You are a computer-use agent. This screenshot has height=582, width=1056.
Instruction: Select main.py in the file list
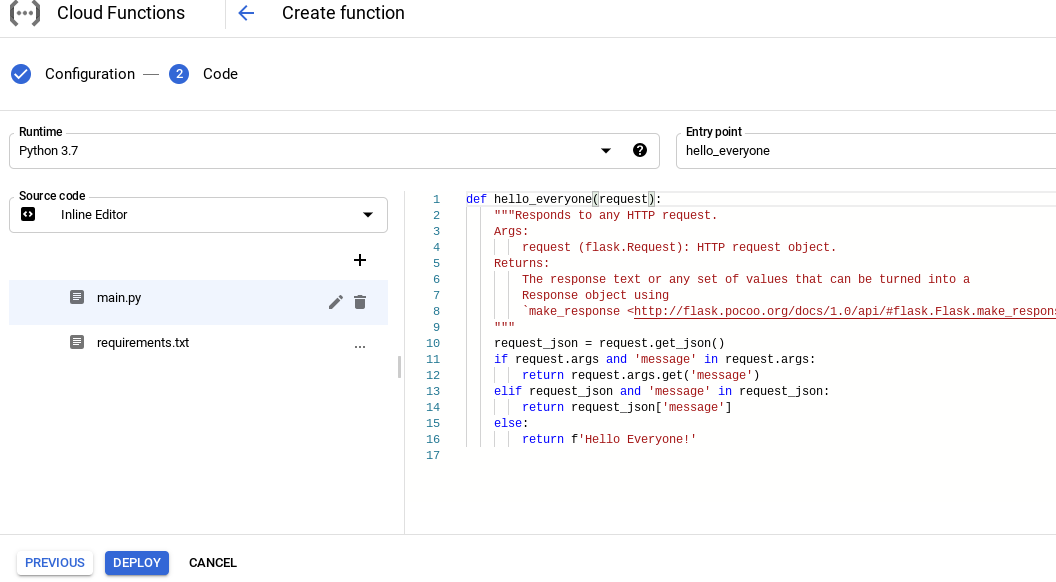(118, 298)
